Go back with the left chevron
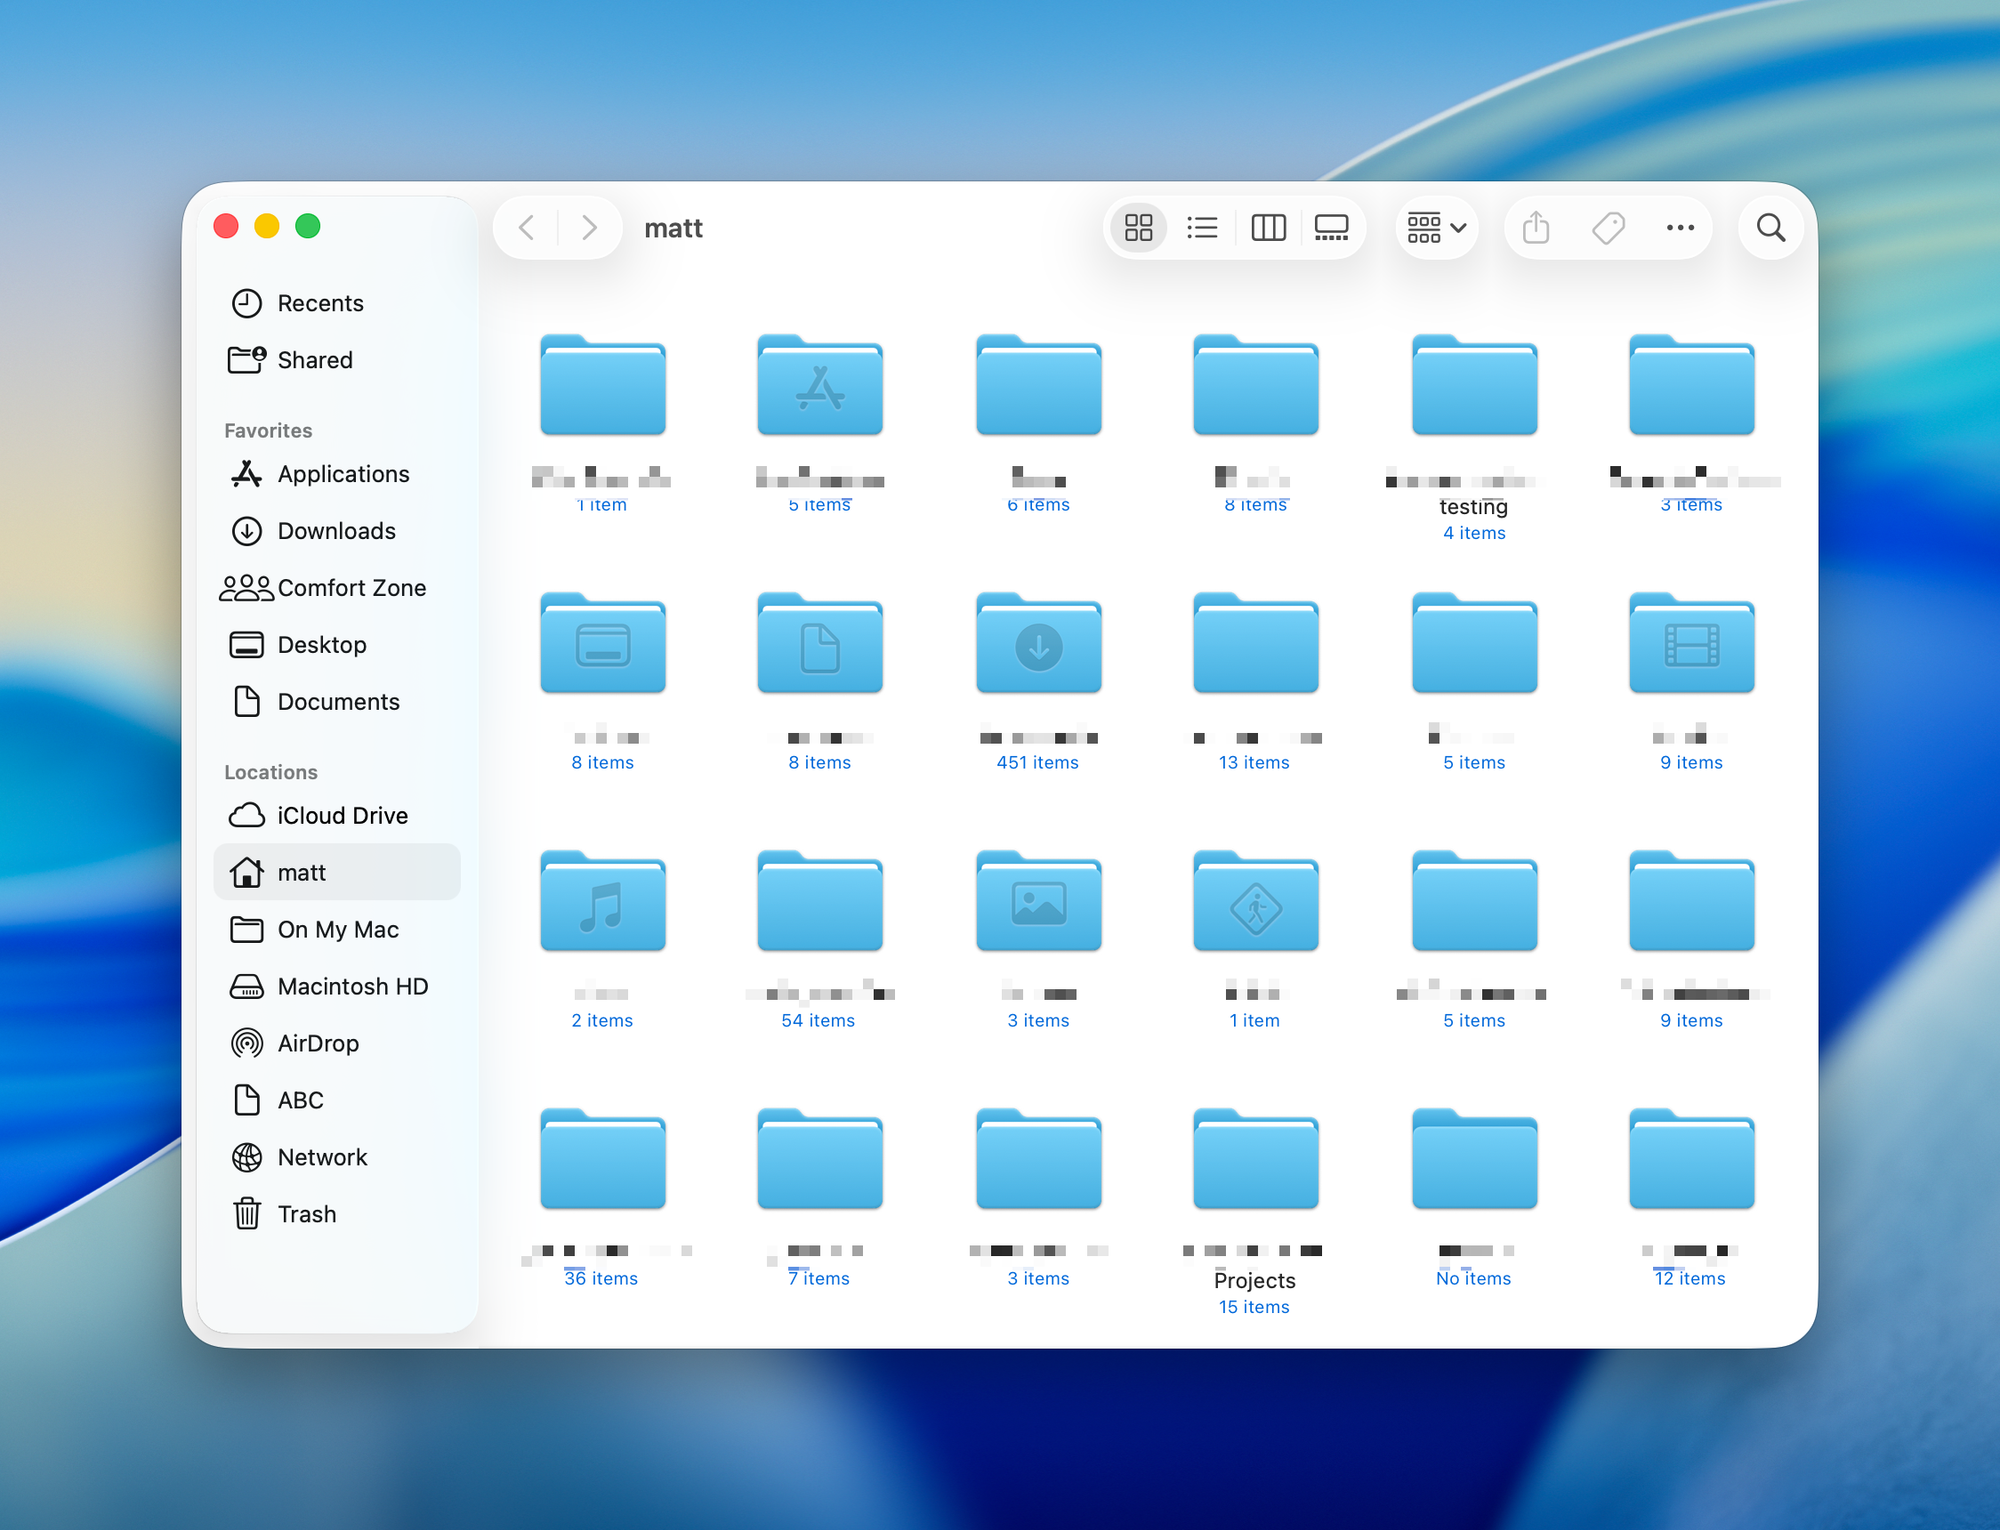Screen dimensions: 2000x1530 (x=527, y=228)
